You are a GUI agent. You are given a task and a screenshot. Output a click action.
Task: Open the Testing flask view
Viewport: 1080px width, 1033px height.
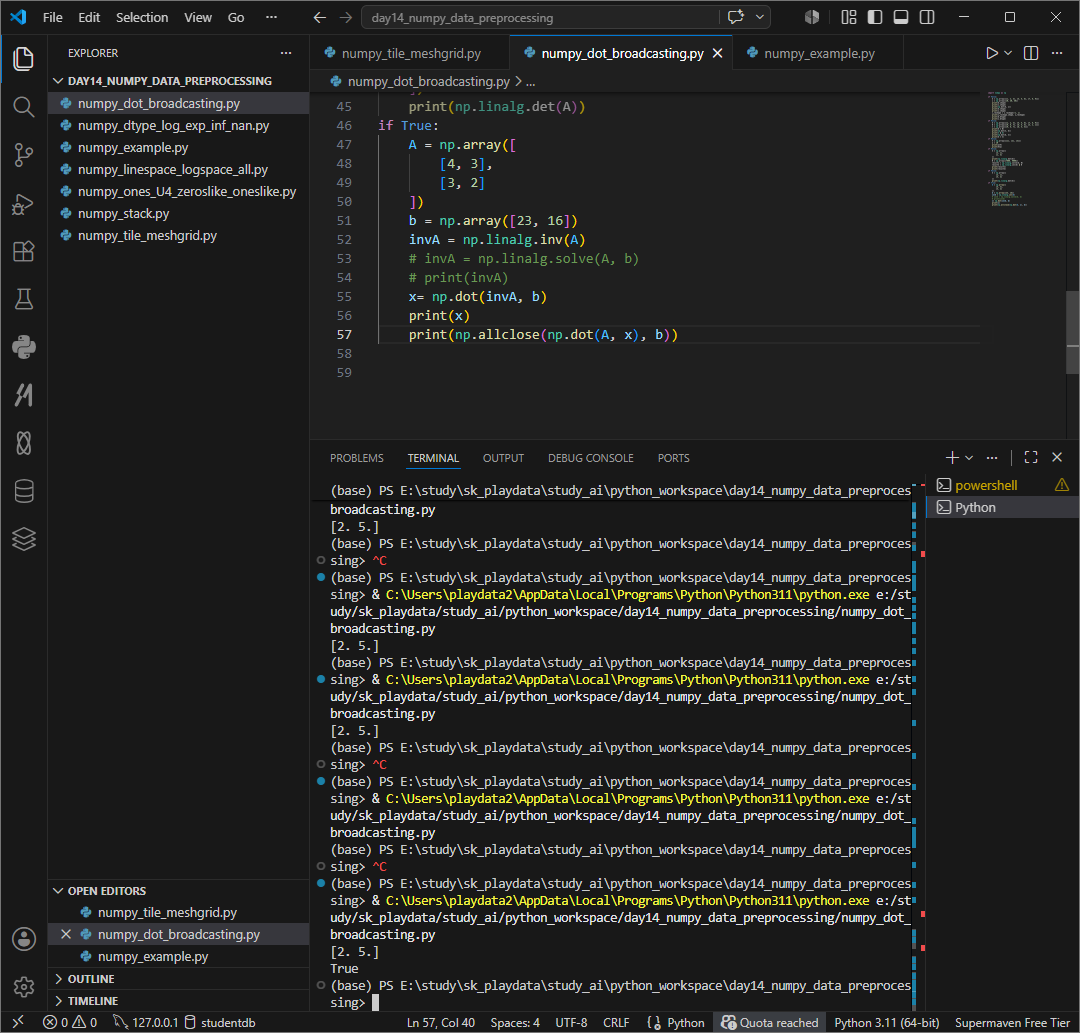(x=23, y=299)
